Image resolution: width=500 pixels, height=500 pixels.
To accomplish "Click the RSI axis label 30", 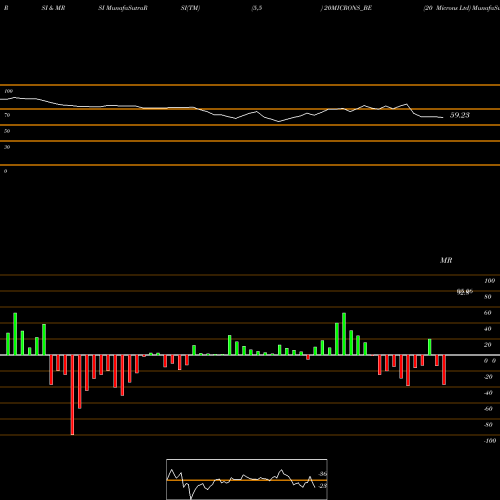I will click(7, 147).
